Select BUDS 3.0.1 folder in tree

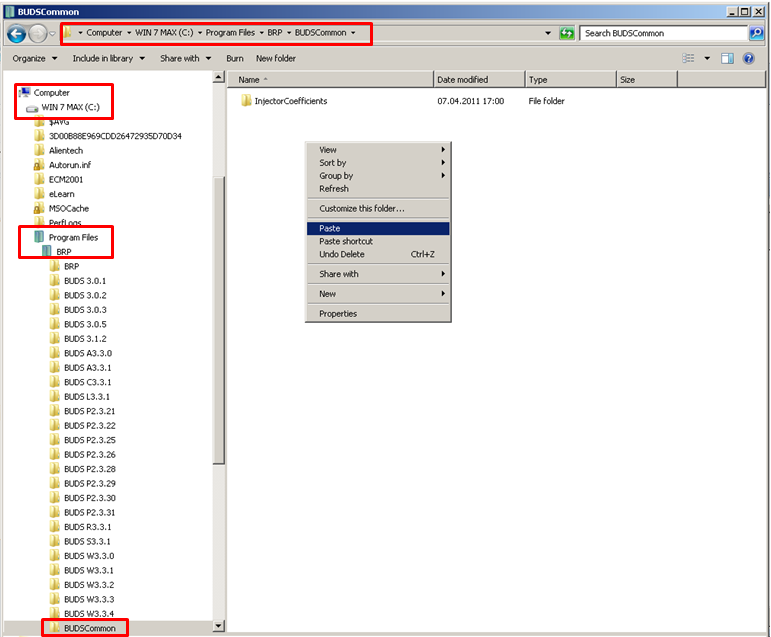point(85,281)
